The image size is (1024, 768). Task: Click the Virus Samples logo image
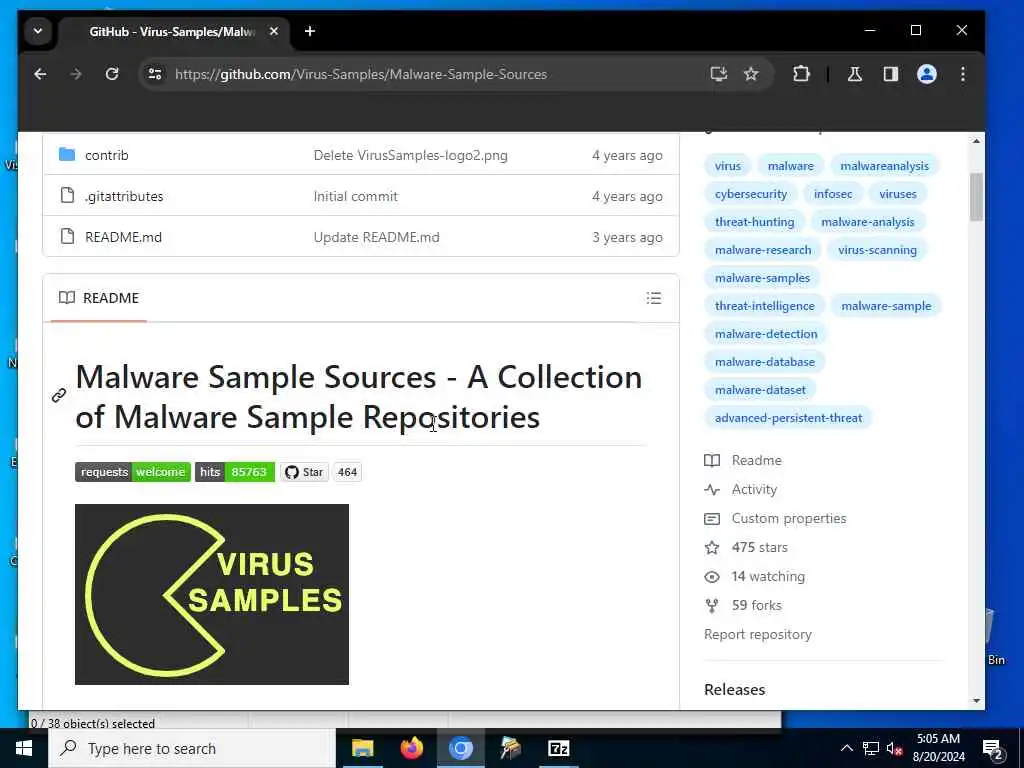[x=212, y=594]
